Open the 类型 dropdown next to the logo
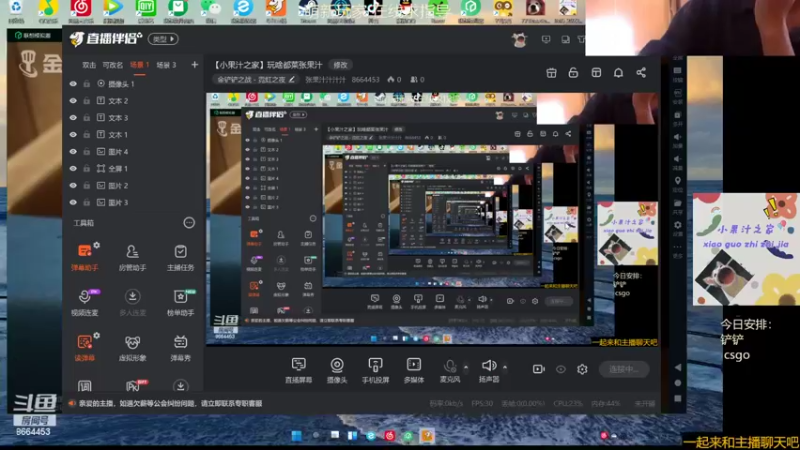Image resolution: width=800 pixels, height=450 pixels. [163, 39]
